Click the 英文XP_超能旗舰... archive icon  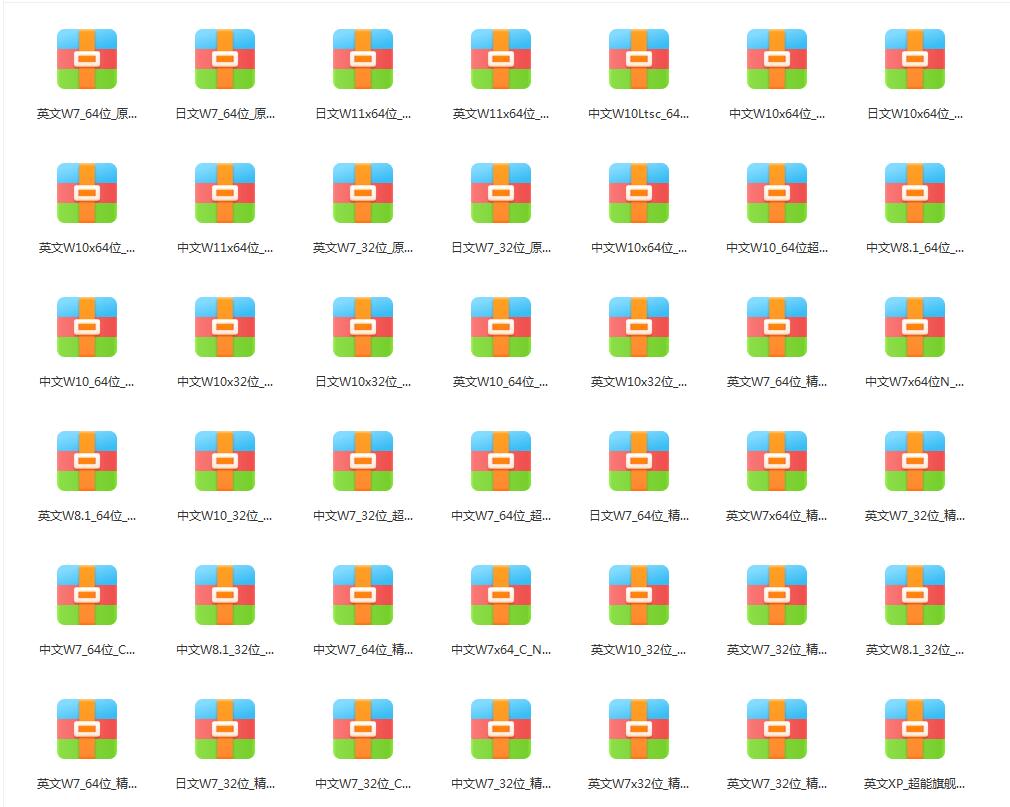point(915,729)
